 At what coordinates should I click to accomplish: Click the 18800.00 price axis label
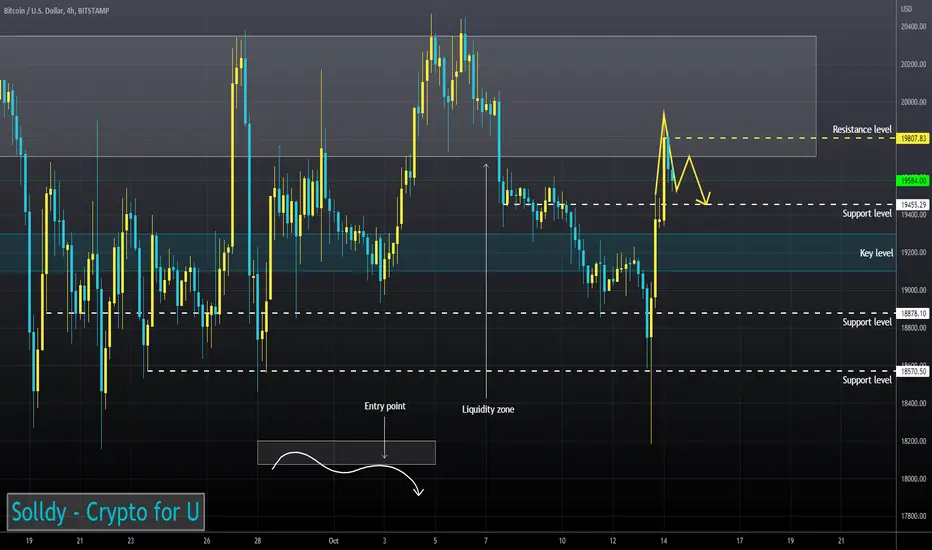click(913, 328)
